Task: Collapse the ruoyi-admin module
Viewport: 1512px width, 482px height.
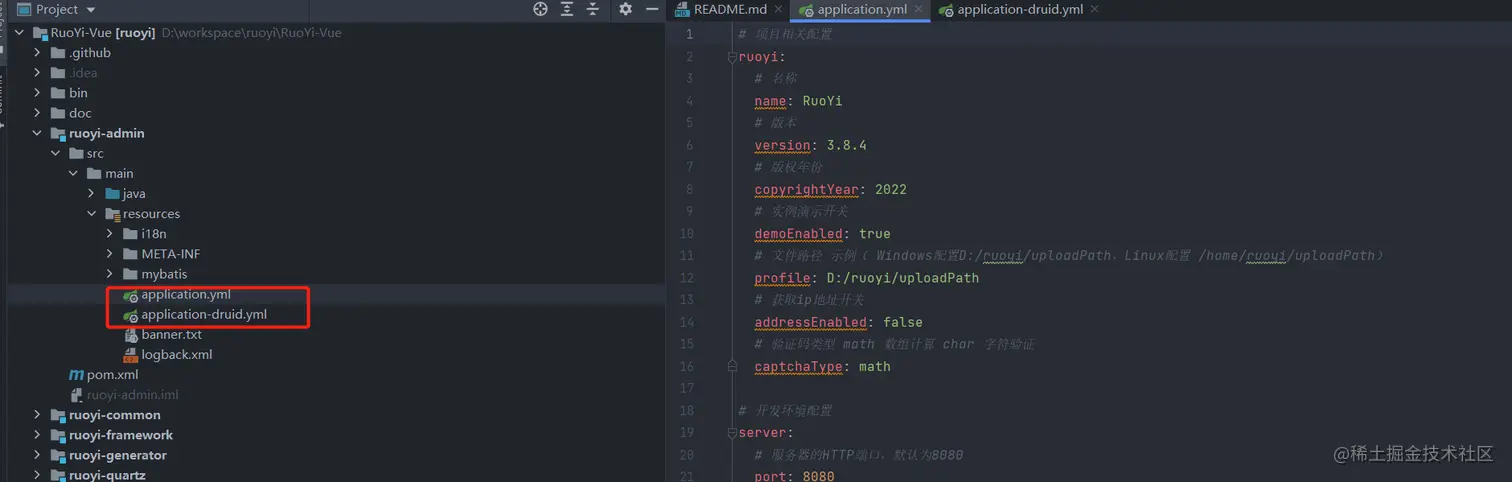Action: 37,133
